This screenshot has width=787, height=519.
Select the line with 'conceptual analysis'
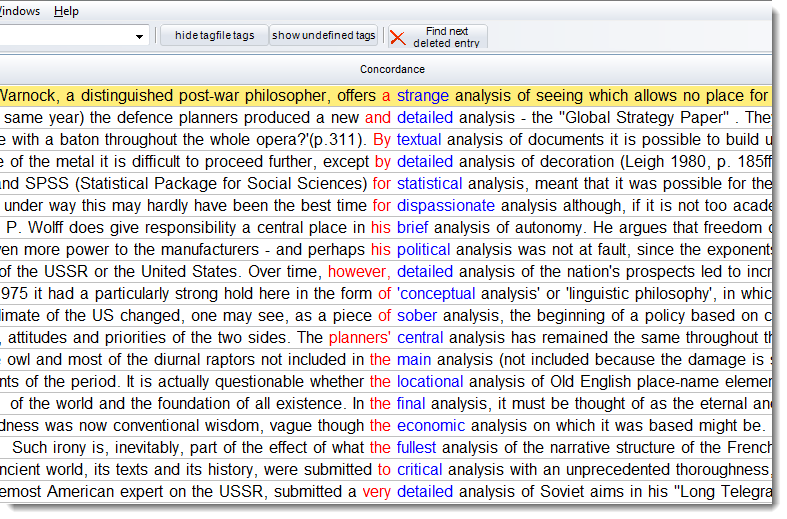coord(386,294)
